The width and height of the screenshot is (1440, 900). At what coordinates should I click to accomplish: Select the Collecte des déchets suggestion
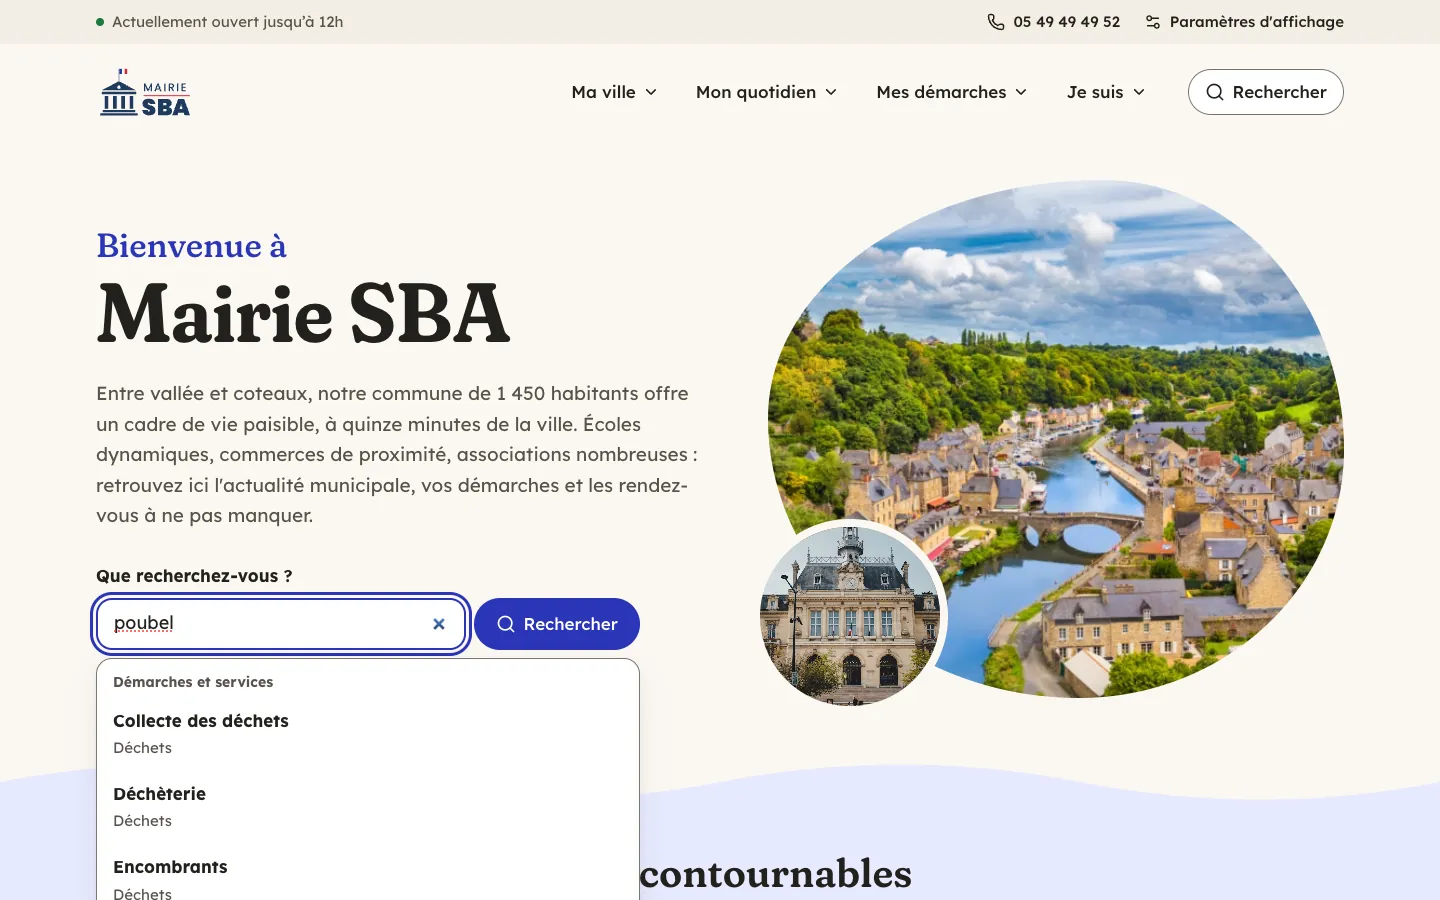[368, 734]
